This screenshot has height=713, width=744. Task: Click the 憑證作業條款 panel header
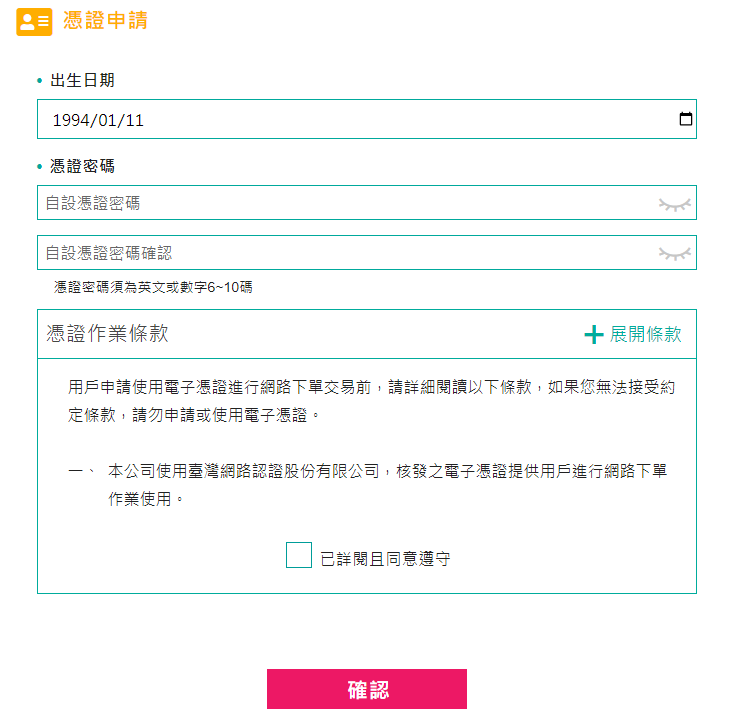(367, 334)
